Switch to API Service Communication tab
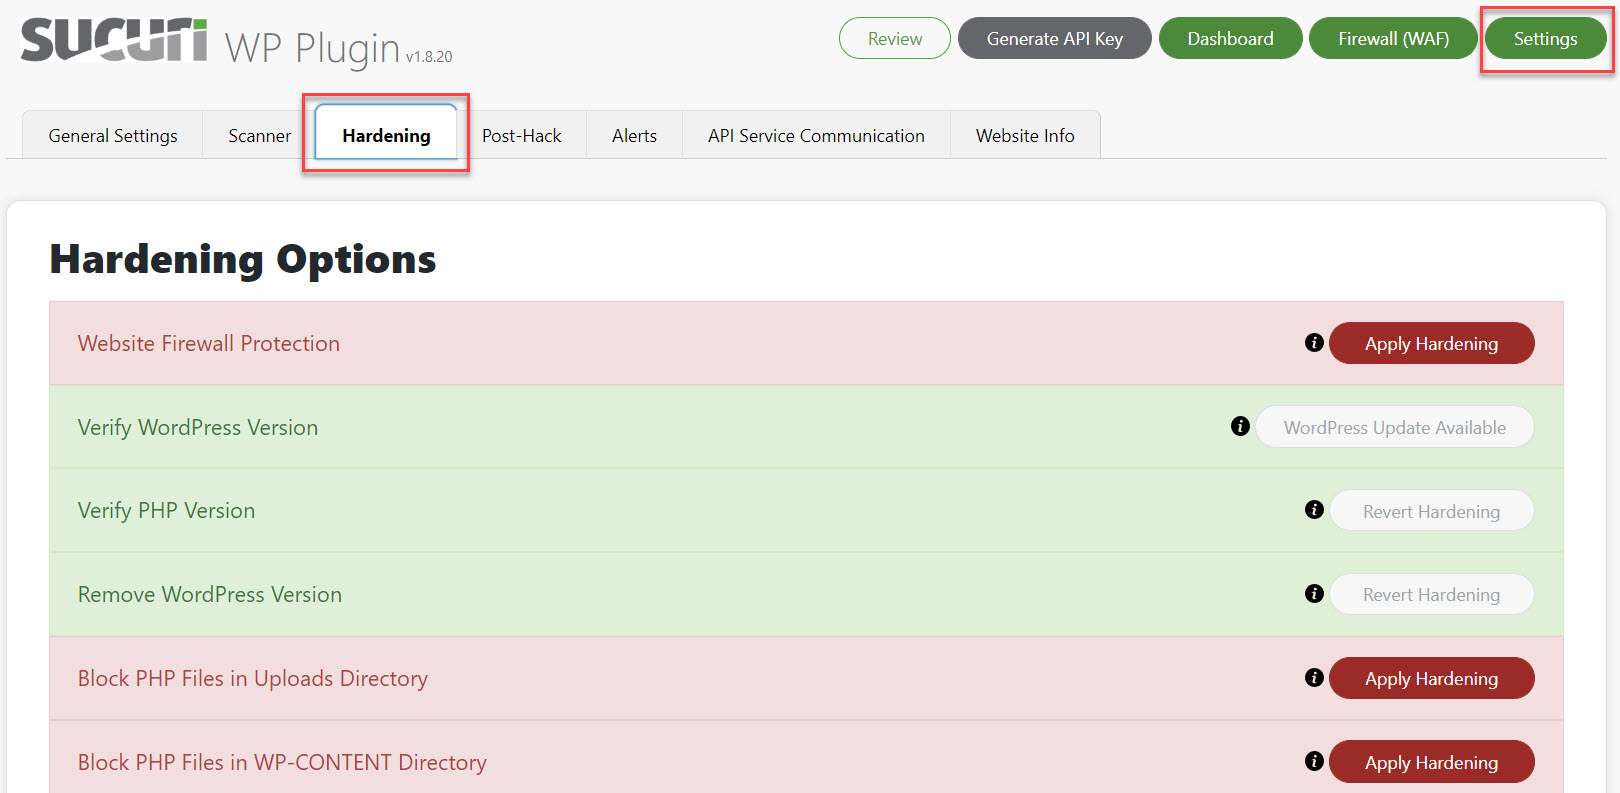 point(816,135)
